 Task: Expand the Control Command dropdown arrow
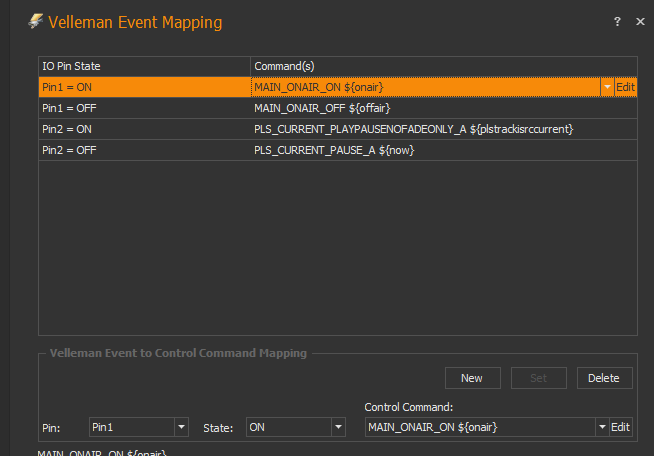click(x=602, y=427)
